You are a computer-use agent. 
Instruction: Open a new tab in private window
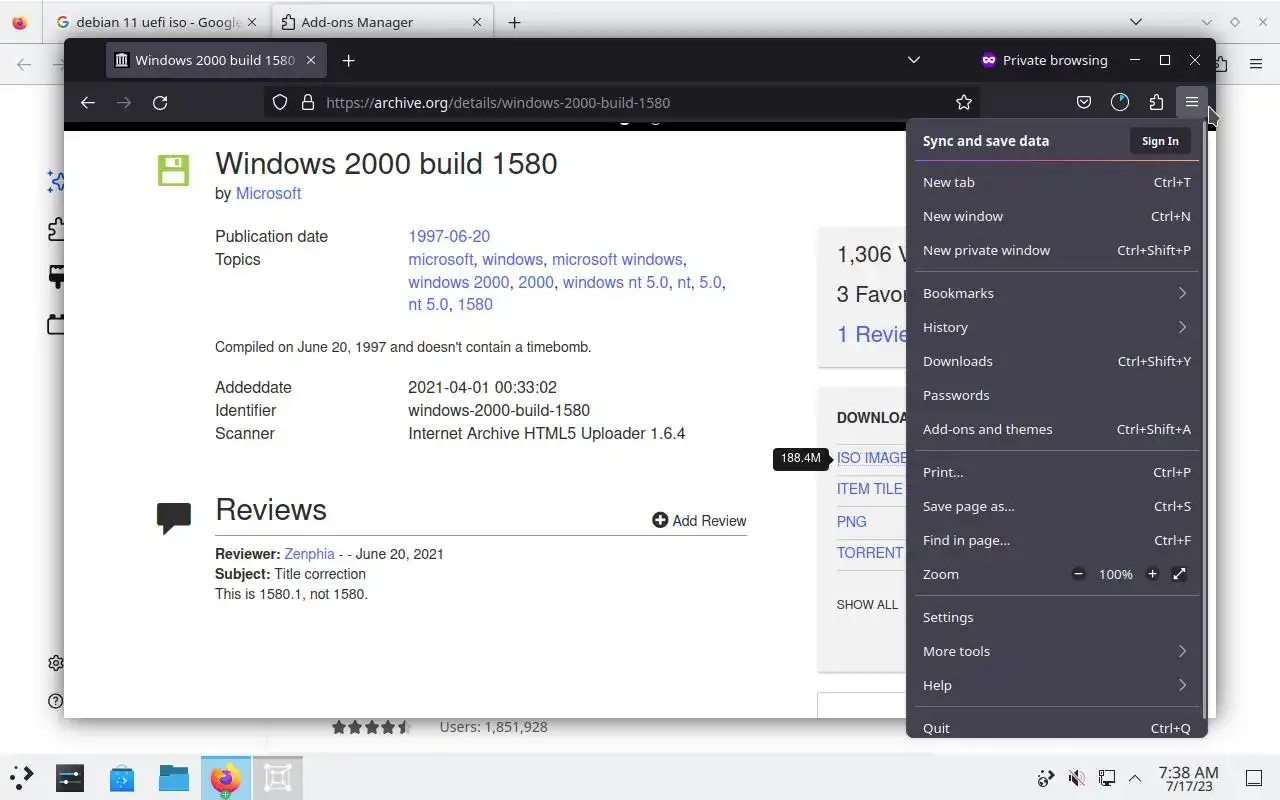coord(348,60)
